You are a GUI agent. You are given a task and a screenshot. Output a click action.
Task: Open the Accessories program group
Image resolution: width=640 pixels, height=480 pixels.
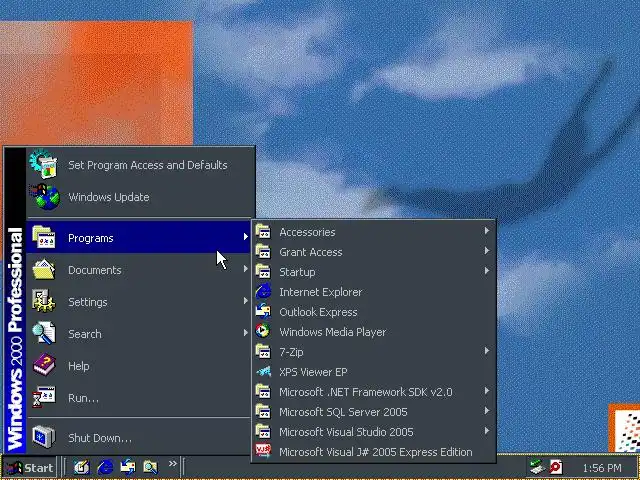tap(373, 232)
